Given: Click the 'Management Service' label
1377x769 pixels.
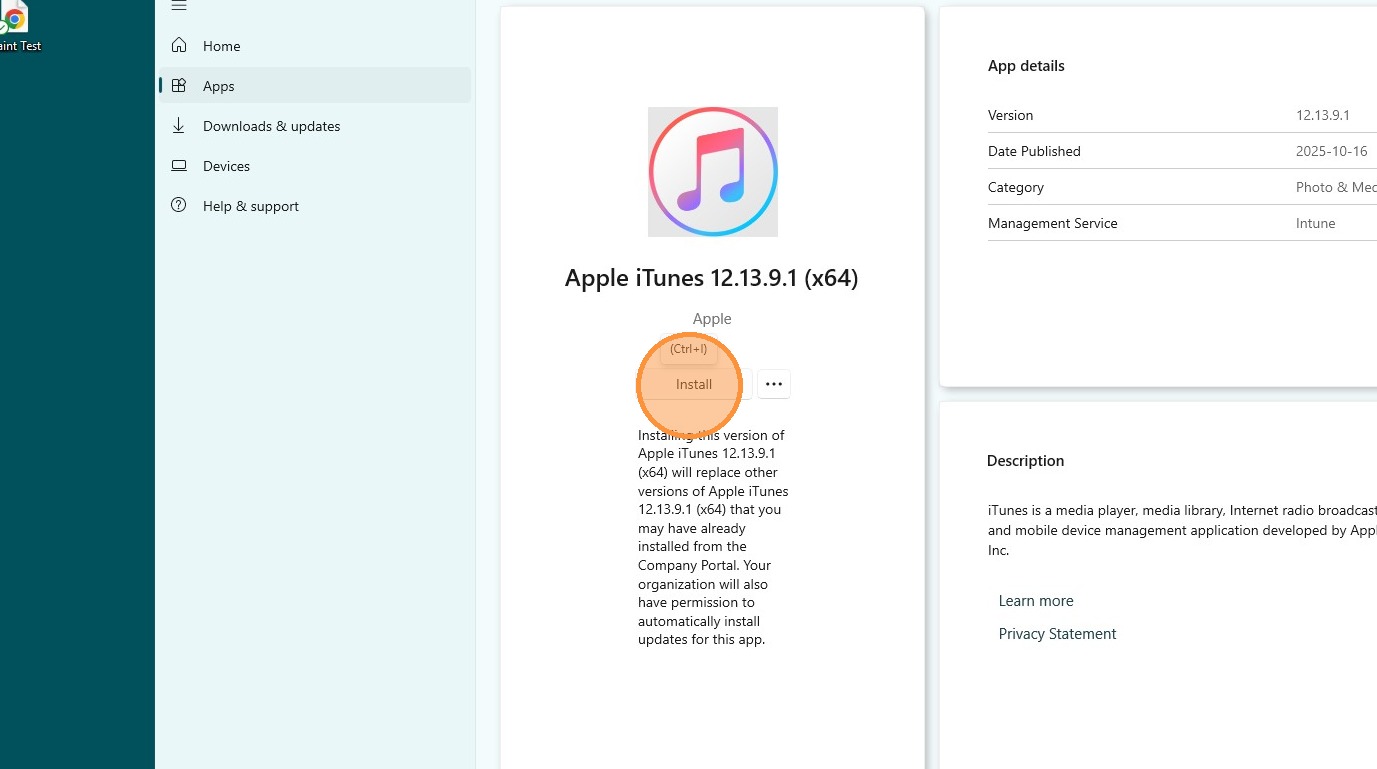Looking at the screenshot, I should click(1053, 223).
